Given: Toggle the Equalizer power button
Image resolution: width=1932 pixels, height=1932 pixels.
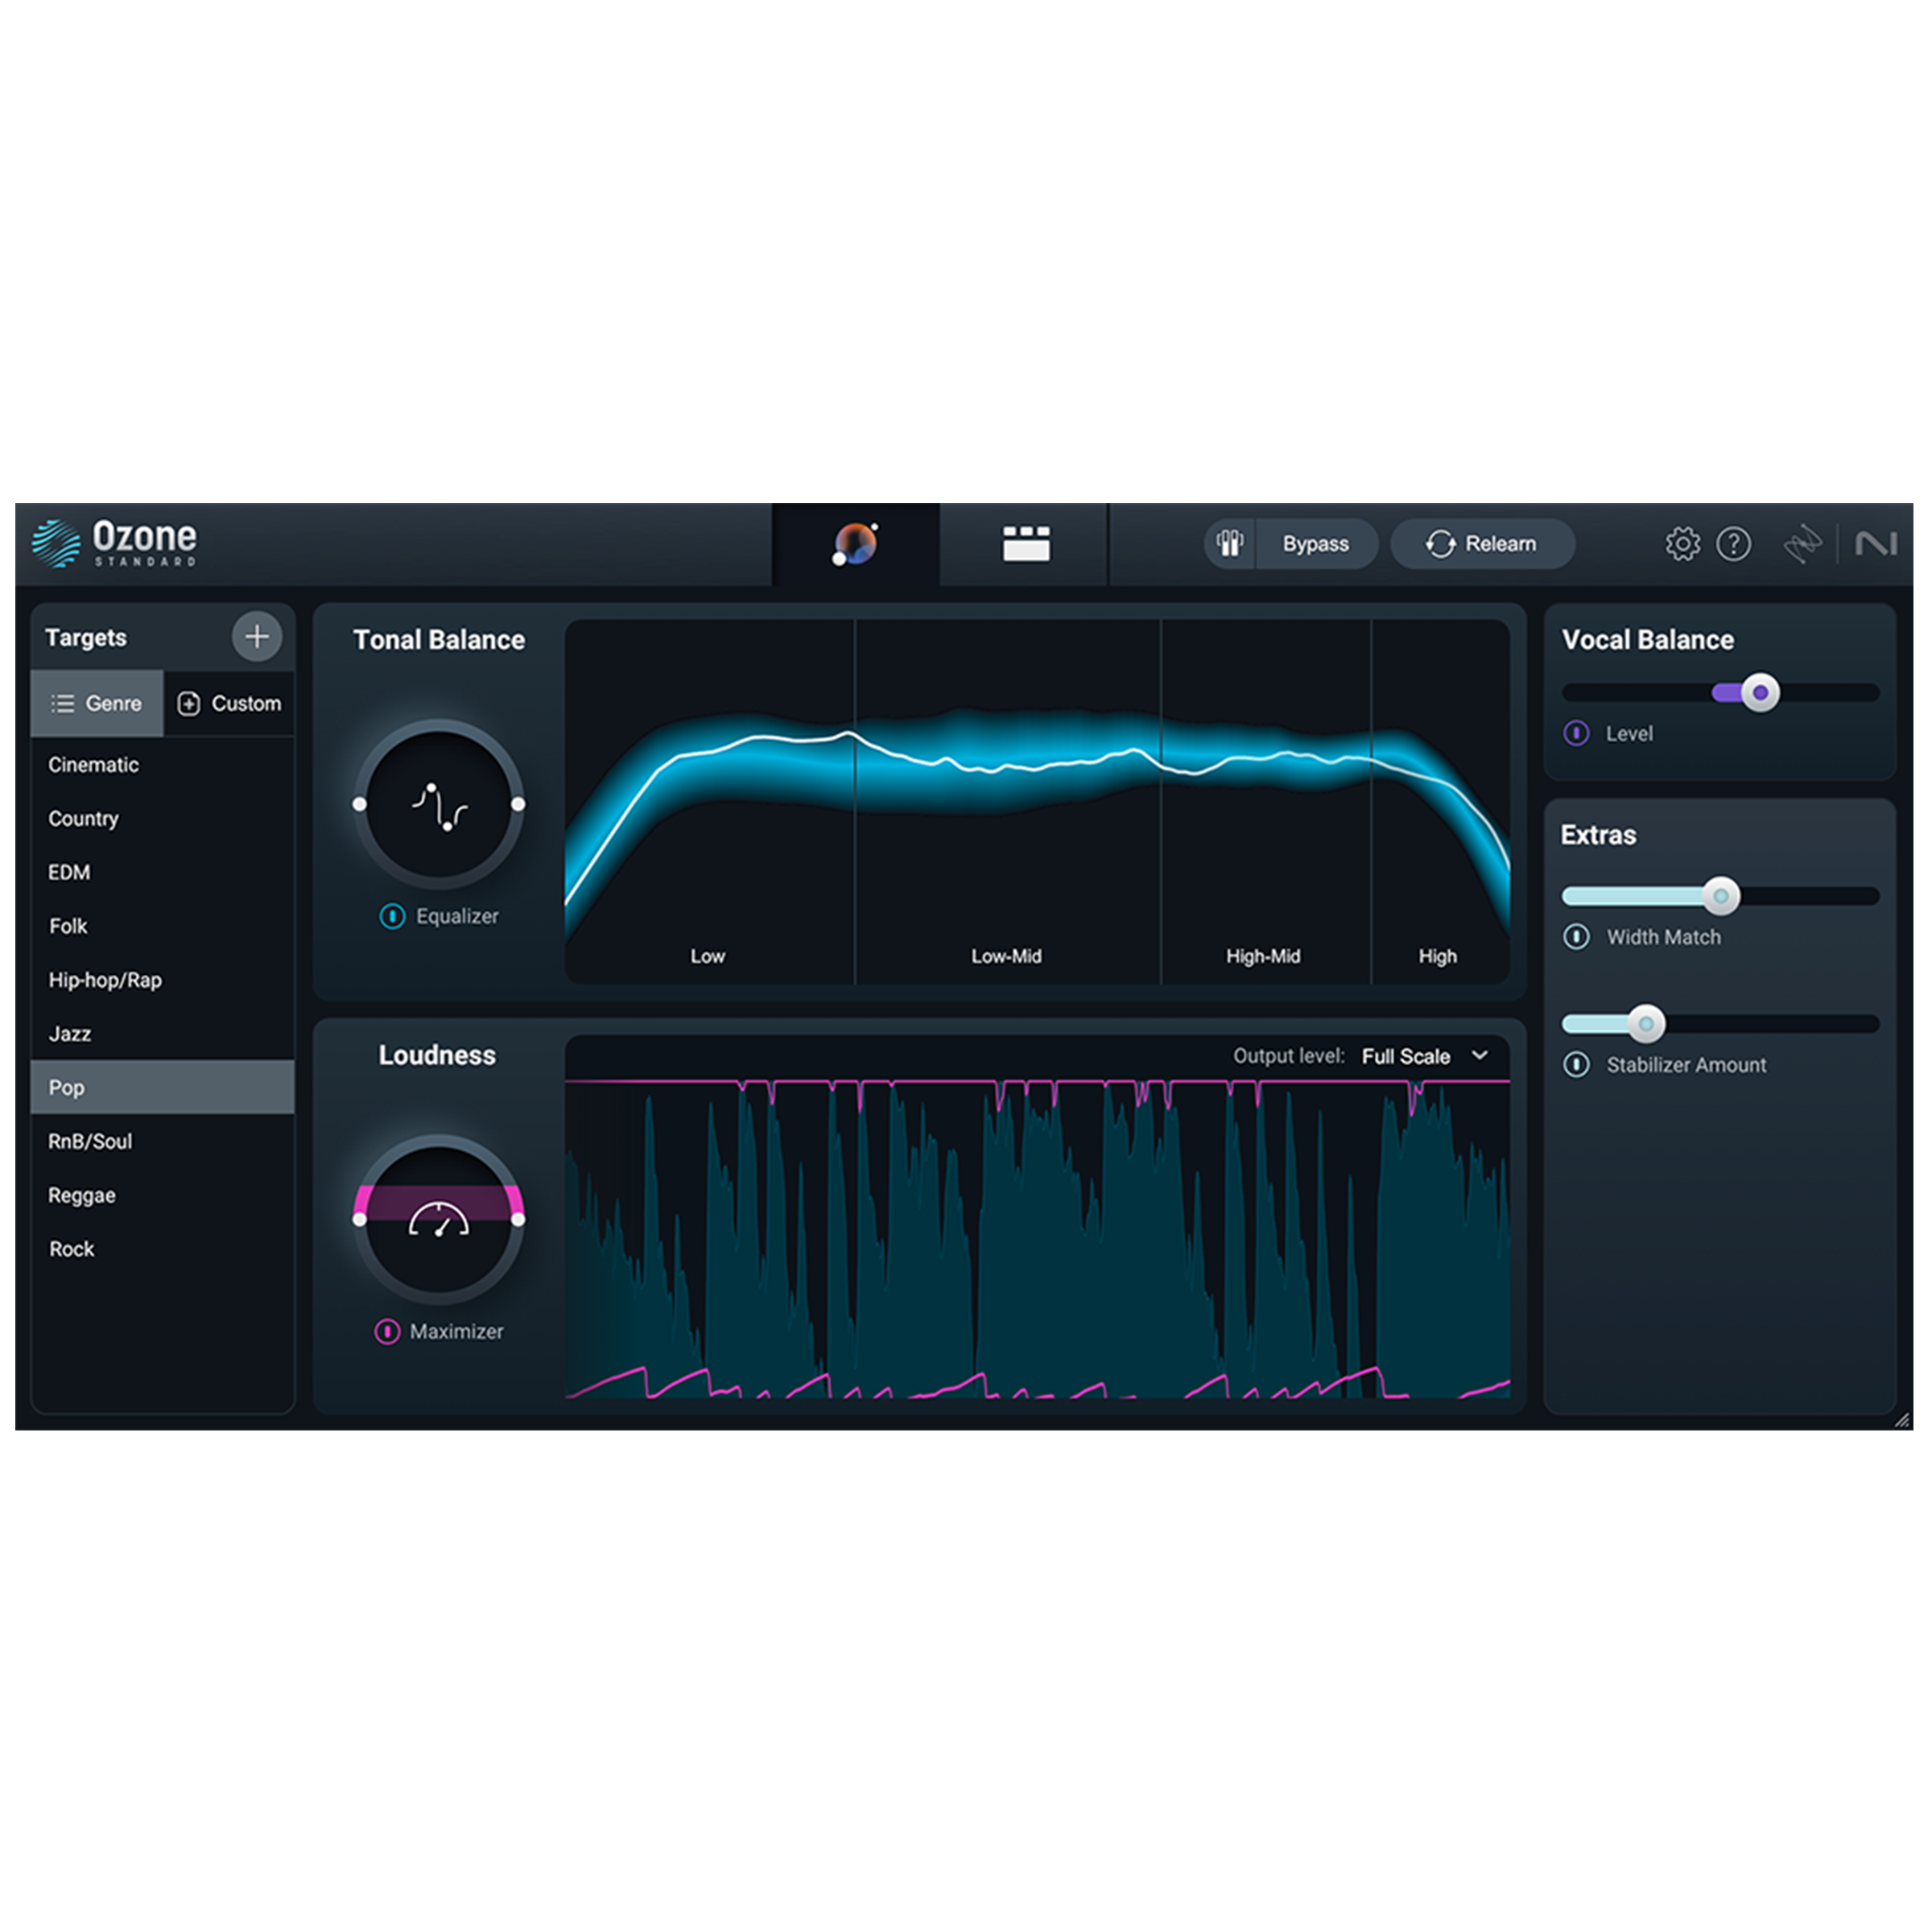Looking at the screenshot, I should click(392, 916).
